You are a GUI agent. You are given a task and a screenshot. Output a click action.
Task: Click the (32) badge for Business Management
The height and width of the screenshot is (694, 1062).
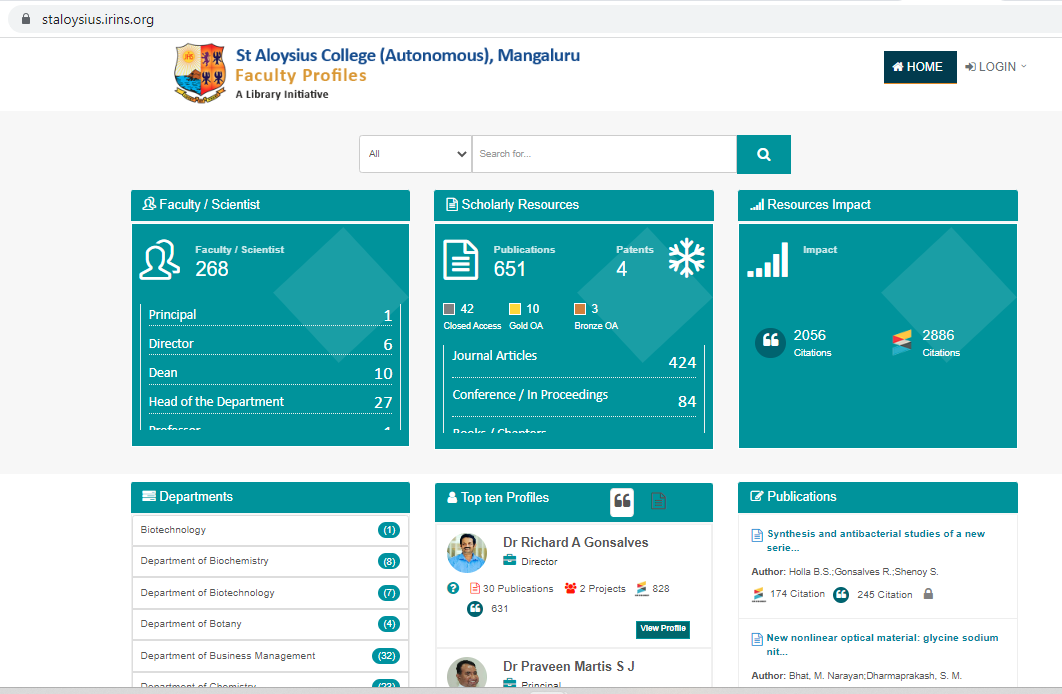tap(386, 656)
